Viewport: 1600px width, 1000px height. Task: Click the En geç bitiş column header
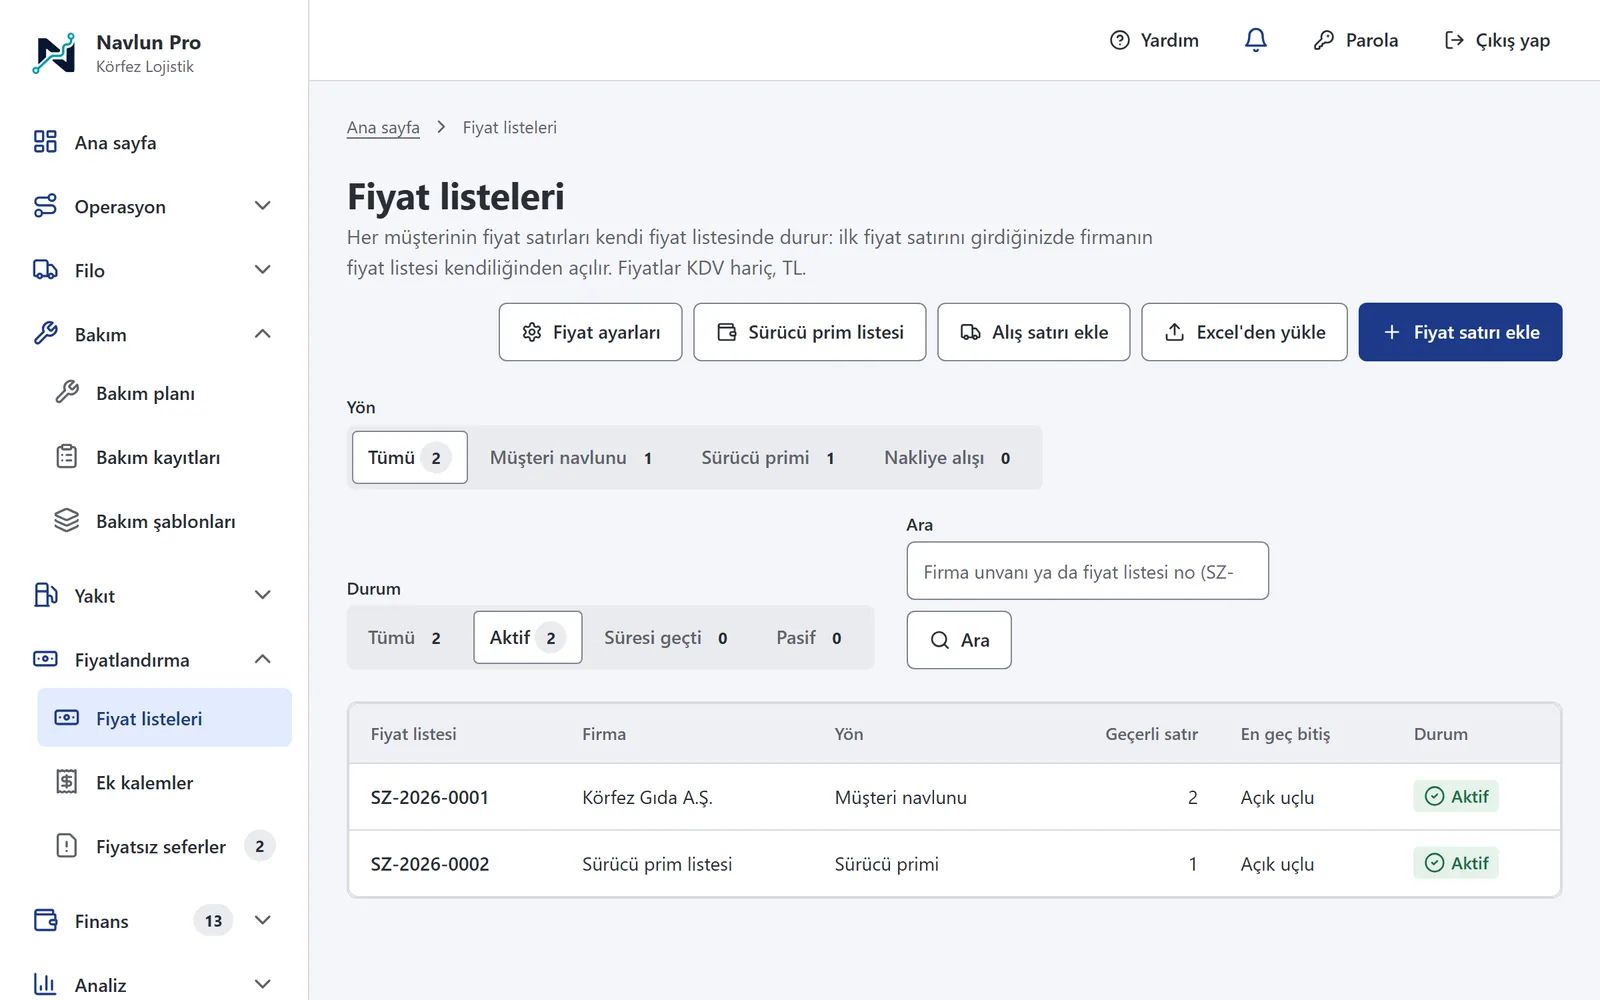click(x=1286, y=734)
